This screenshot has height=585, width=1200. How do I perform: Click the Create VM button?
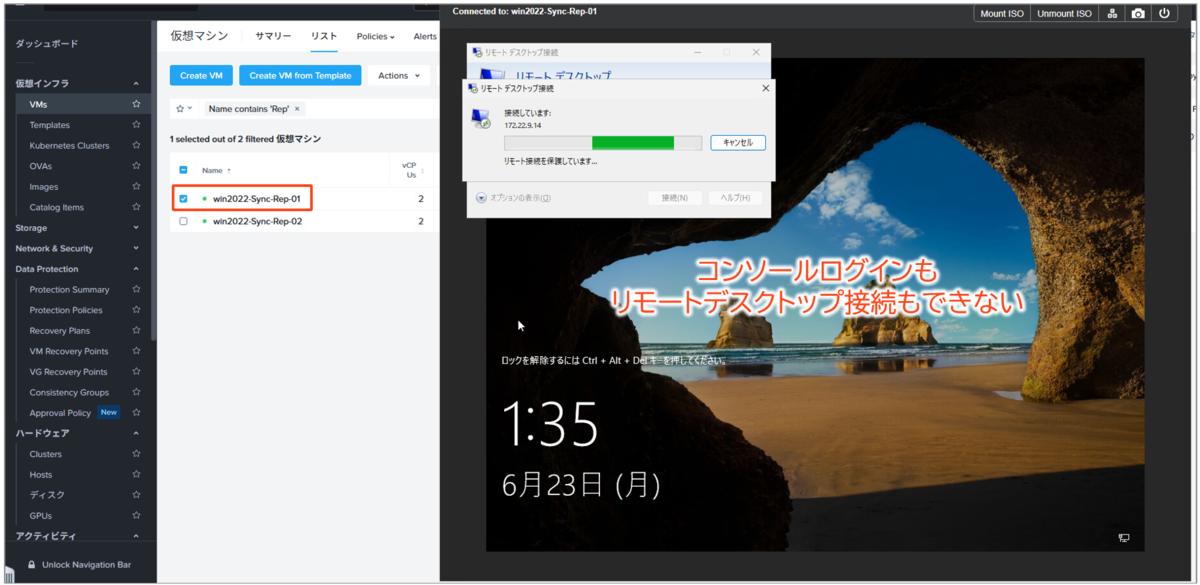coord(201,76)
